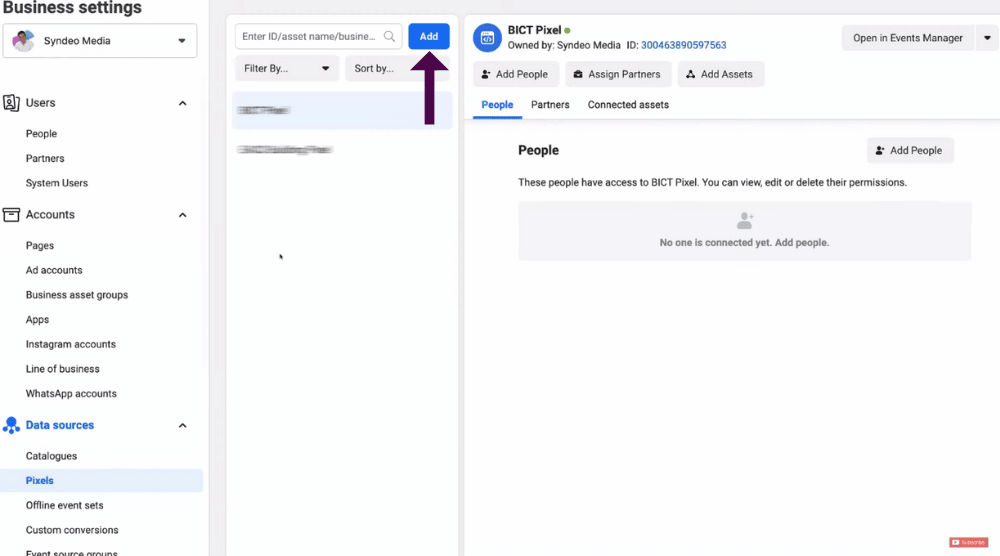
Task: Switch to the Partners tab
Action: click(550, 105)
